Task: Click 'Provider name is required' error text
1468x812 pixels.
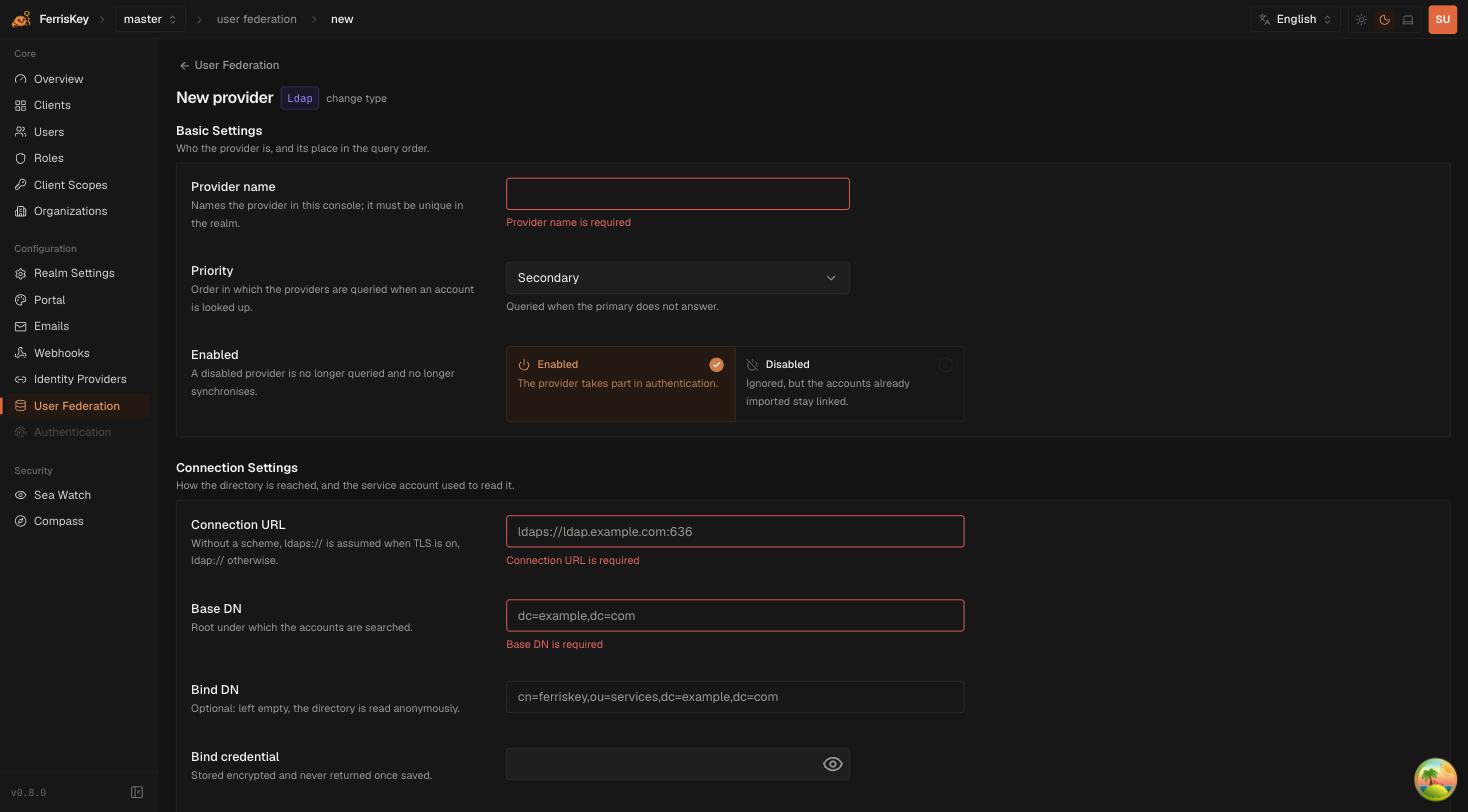Action: (568, 223)
